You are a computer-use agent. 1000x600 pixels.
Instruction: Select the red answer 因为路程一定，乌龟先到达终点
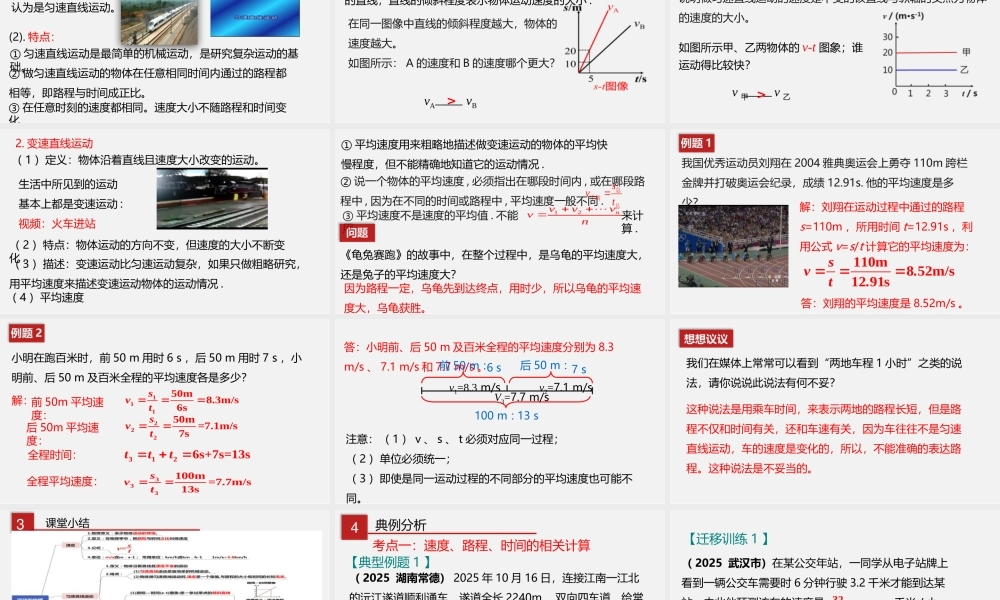(423, 288)
